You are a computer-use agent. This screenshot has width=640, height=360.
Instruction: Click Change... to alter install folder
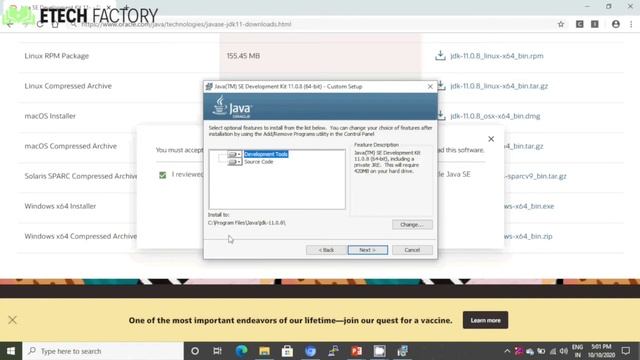pos(412,224)
